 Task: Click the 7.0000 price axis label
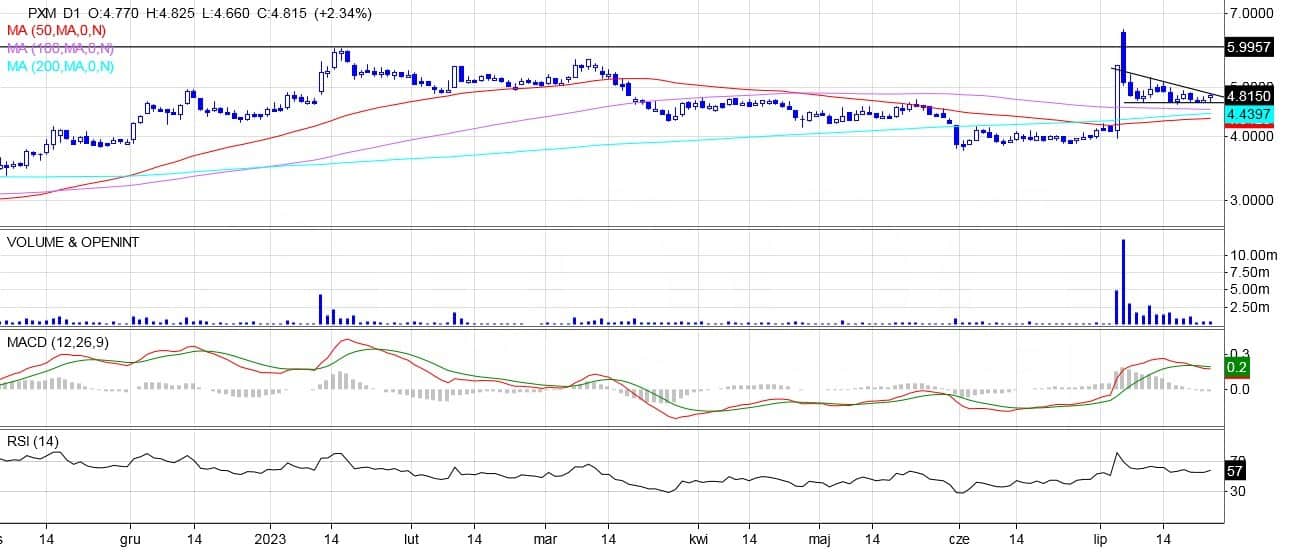pos(1252,14)
